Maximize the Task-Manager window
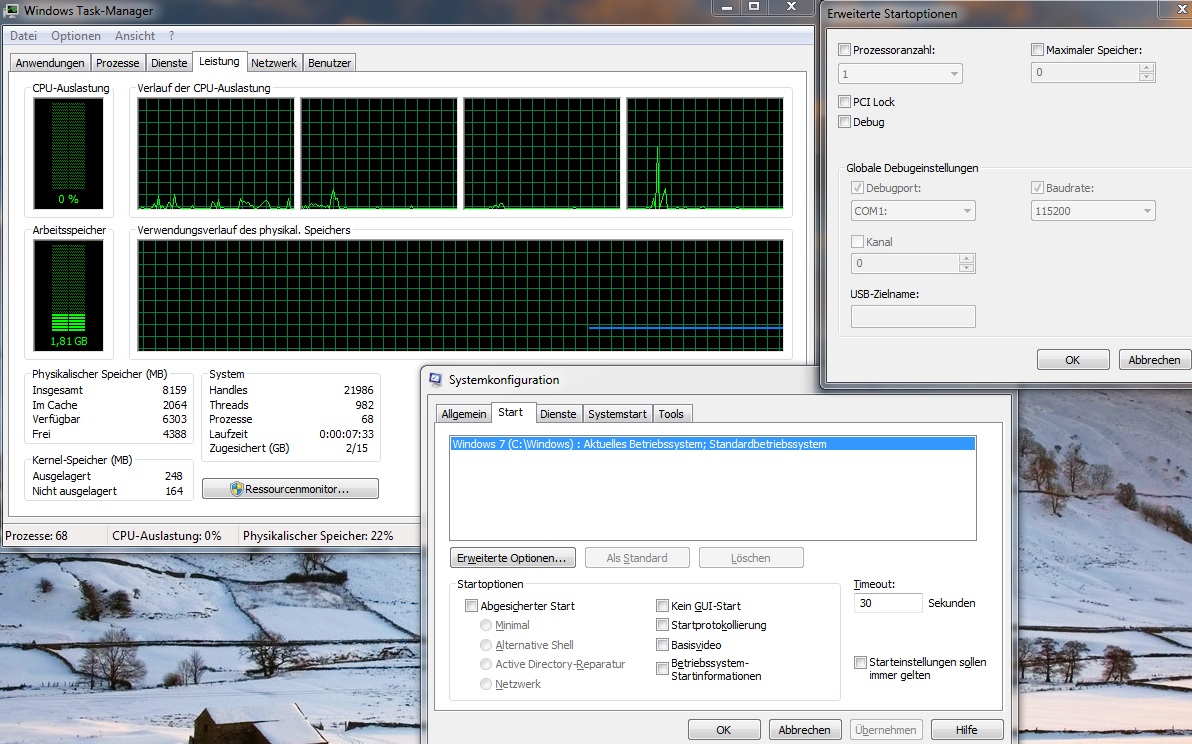The width and height of the screenshot is (1192, 744). click(x=754, y=7)
